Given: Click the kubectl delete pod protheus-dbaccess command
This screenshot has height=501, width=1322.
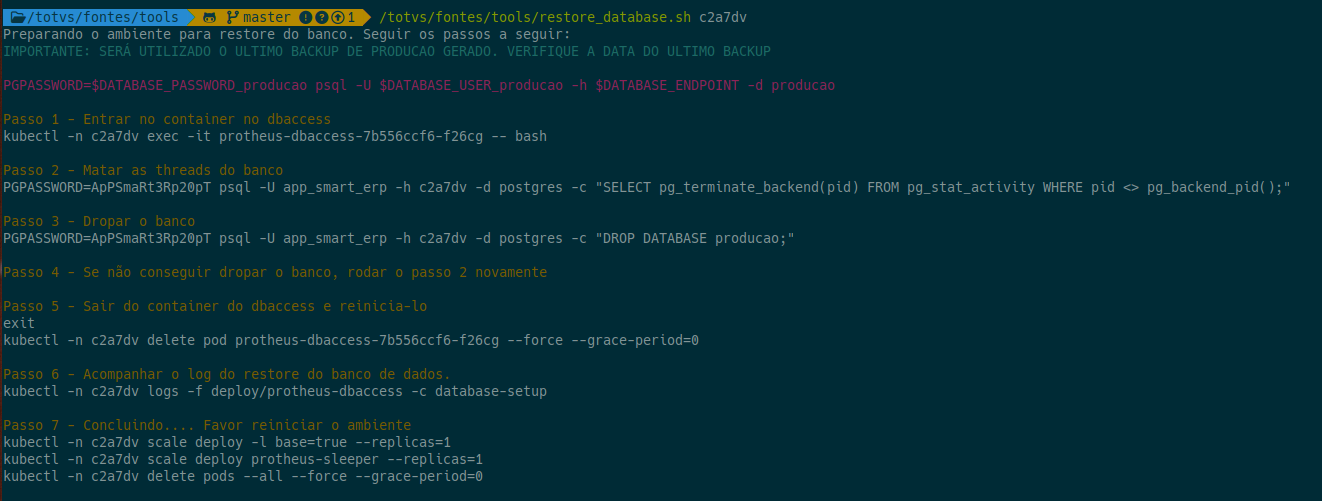Looking at the screenshot, I should 351,341.
